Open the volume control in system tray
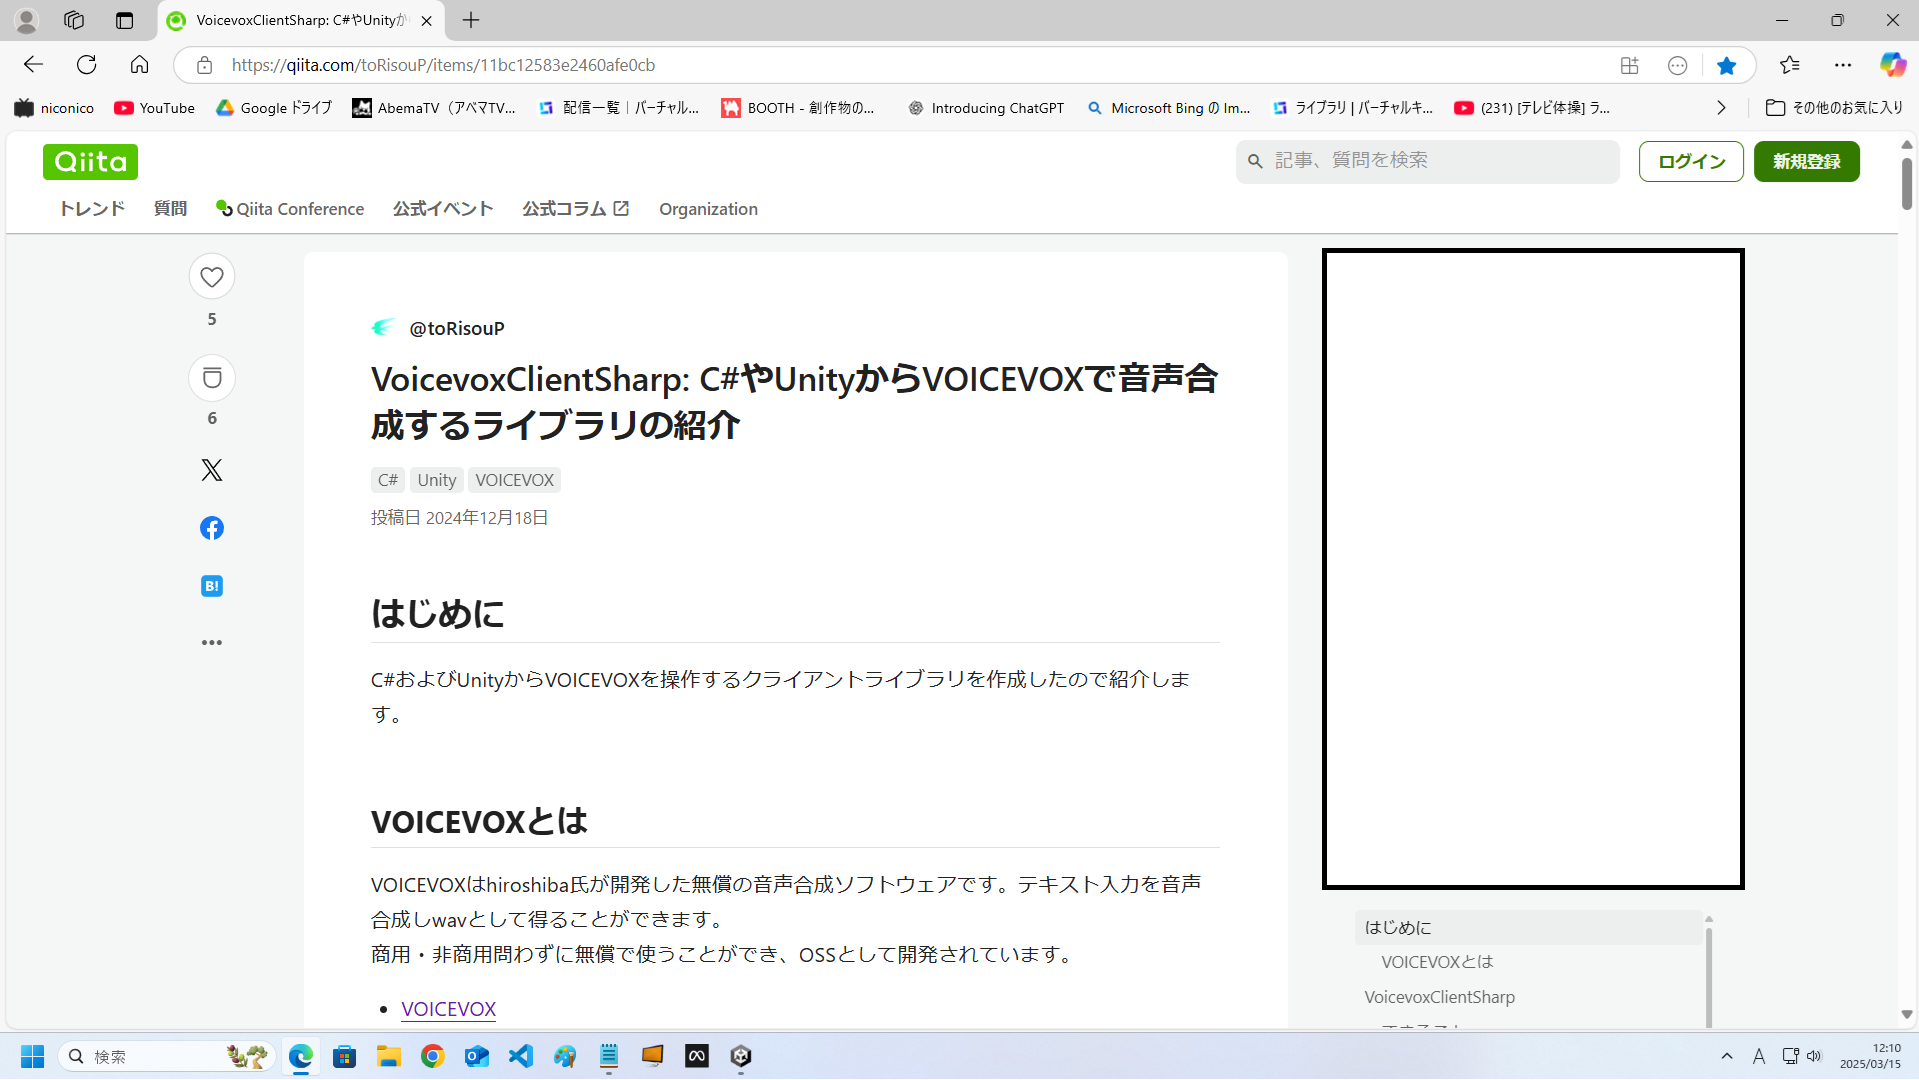This screenshot has height=1080, width=1919. click(x=1814, y=1056)
